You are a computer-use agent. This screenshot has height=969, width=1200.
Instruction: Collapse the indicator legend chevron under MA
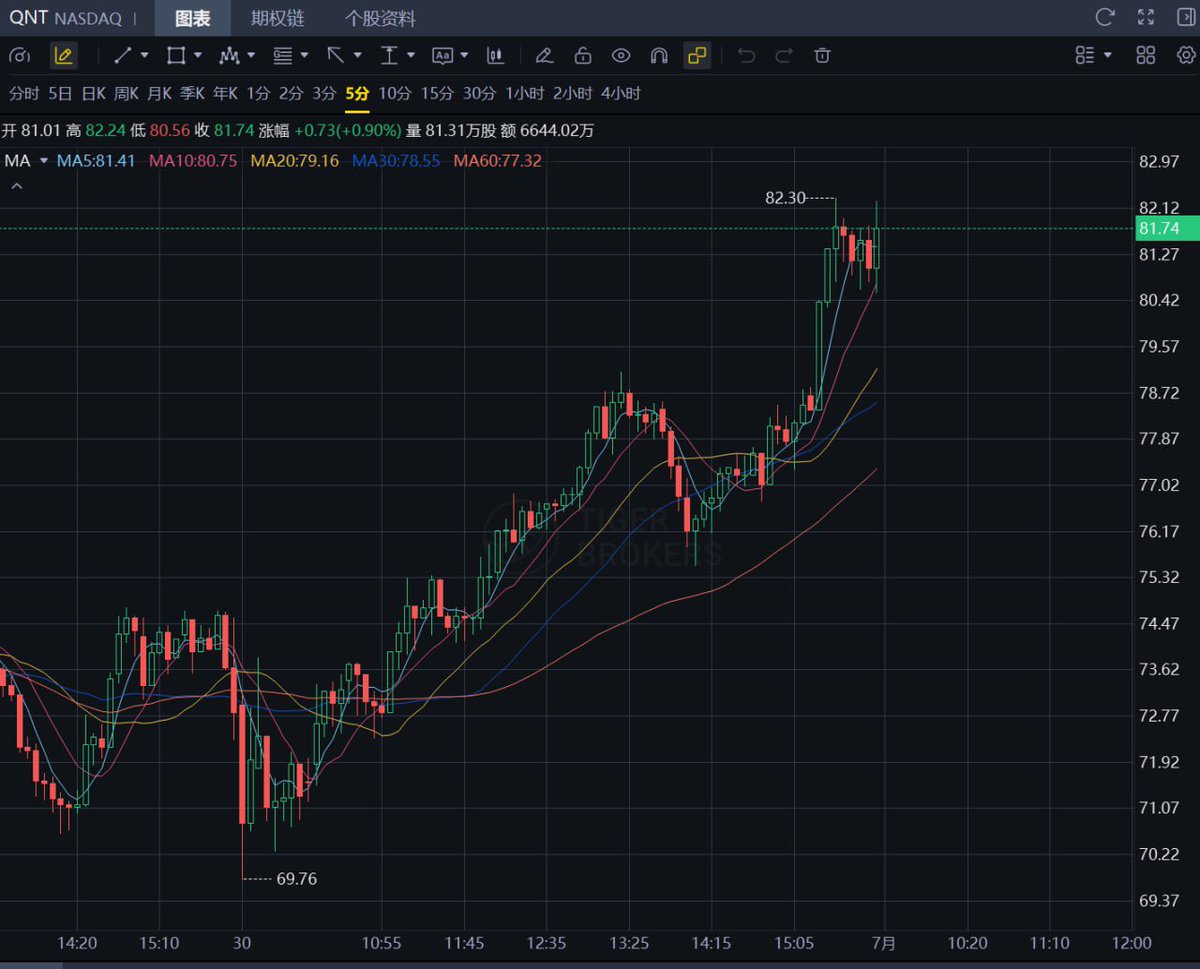pos(15,185)
